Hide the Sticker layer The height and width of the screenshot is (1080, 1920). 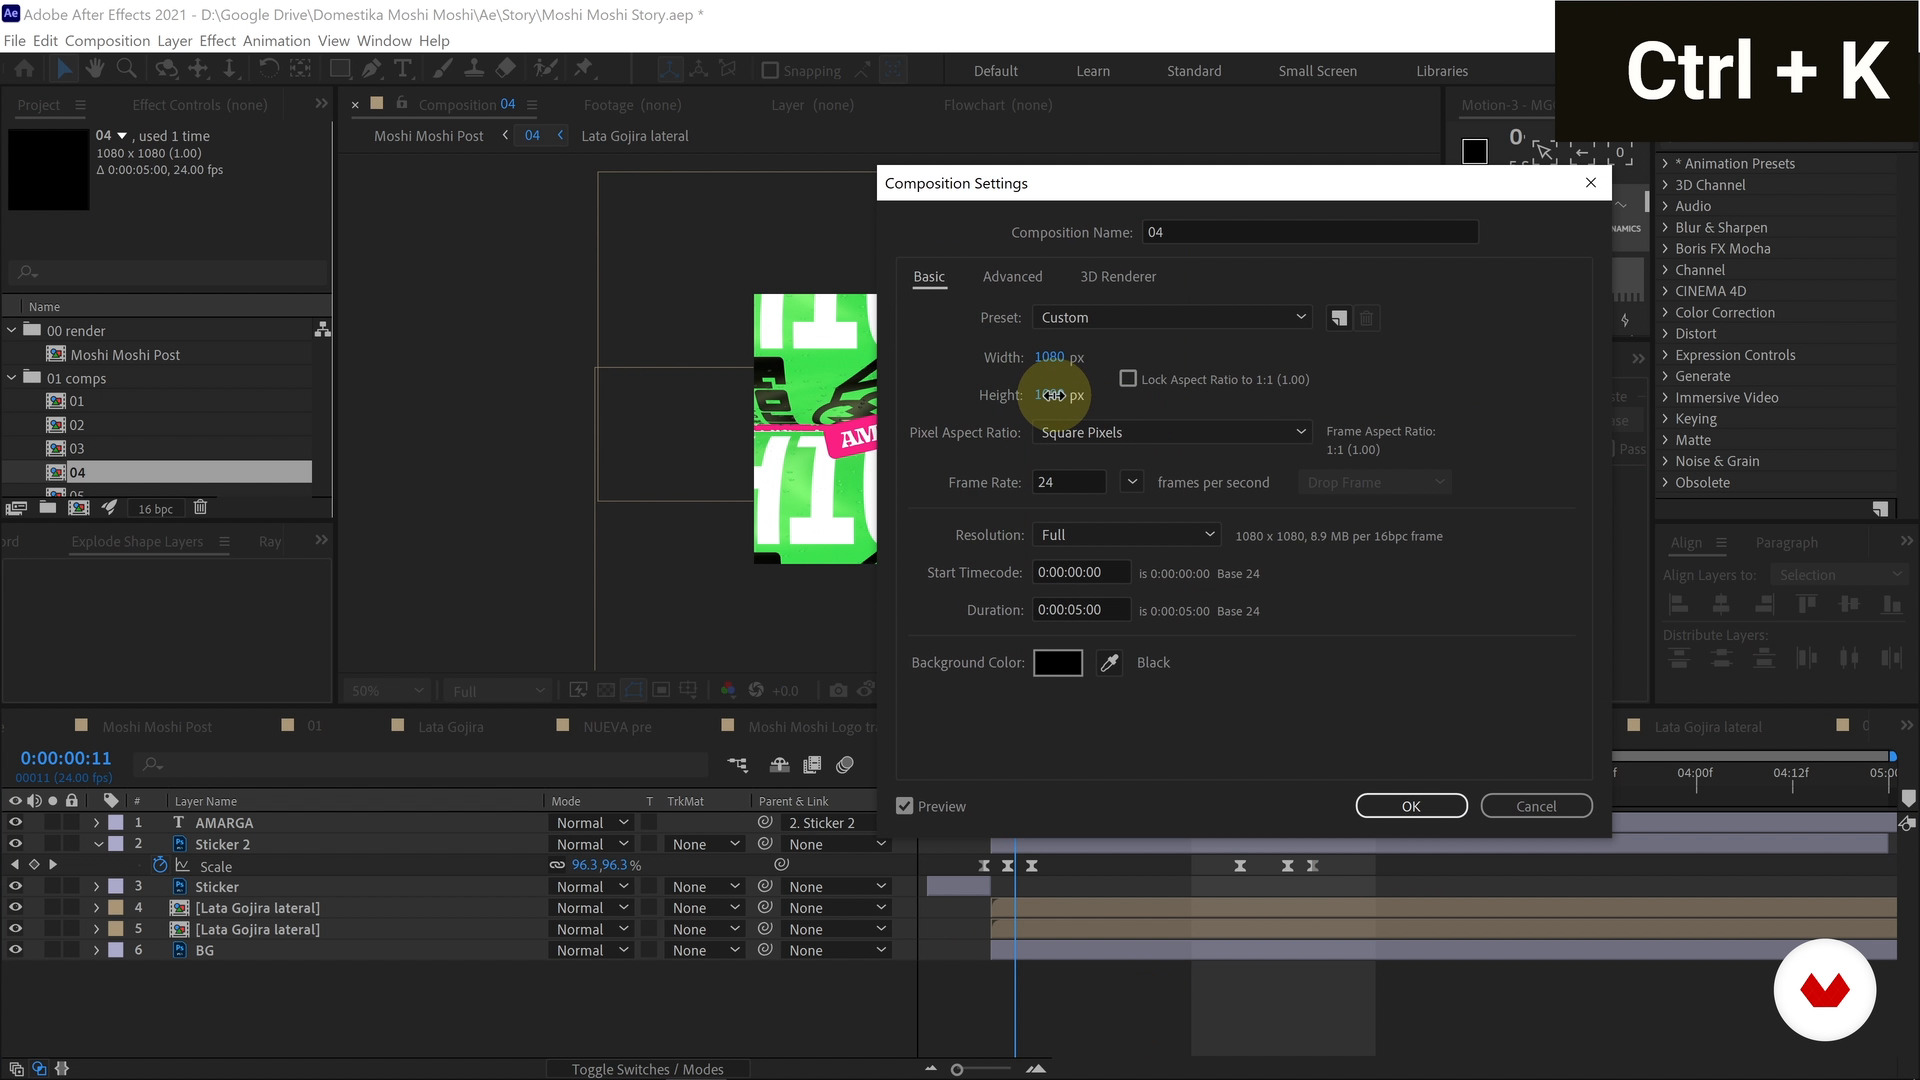(x=15, y=886)
